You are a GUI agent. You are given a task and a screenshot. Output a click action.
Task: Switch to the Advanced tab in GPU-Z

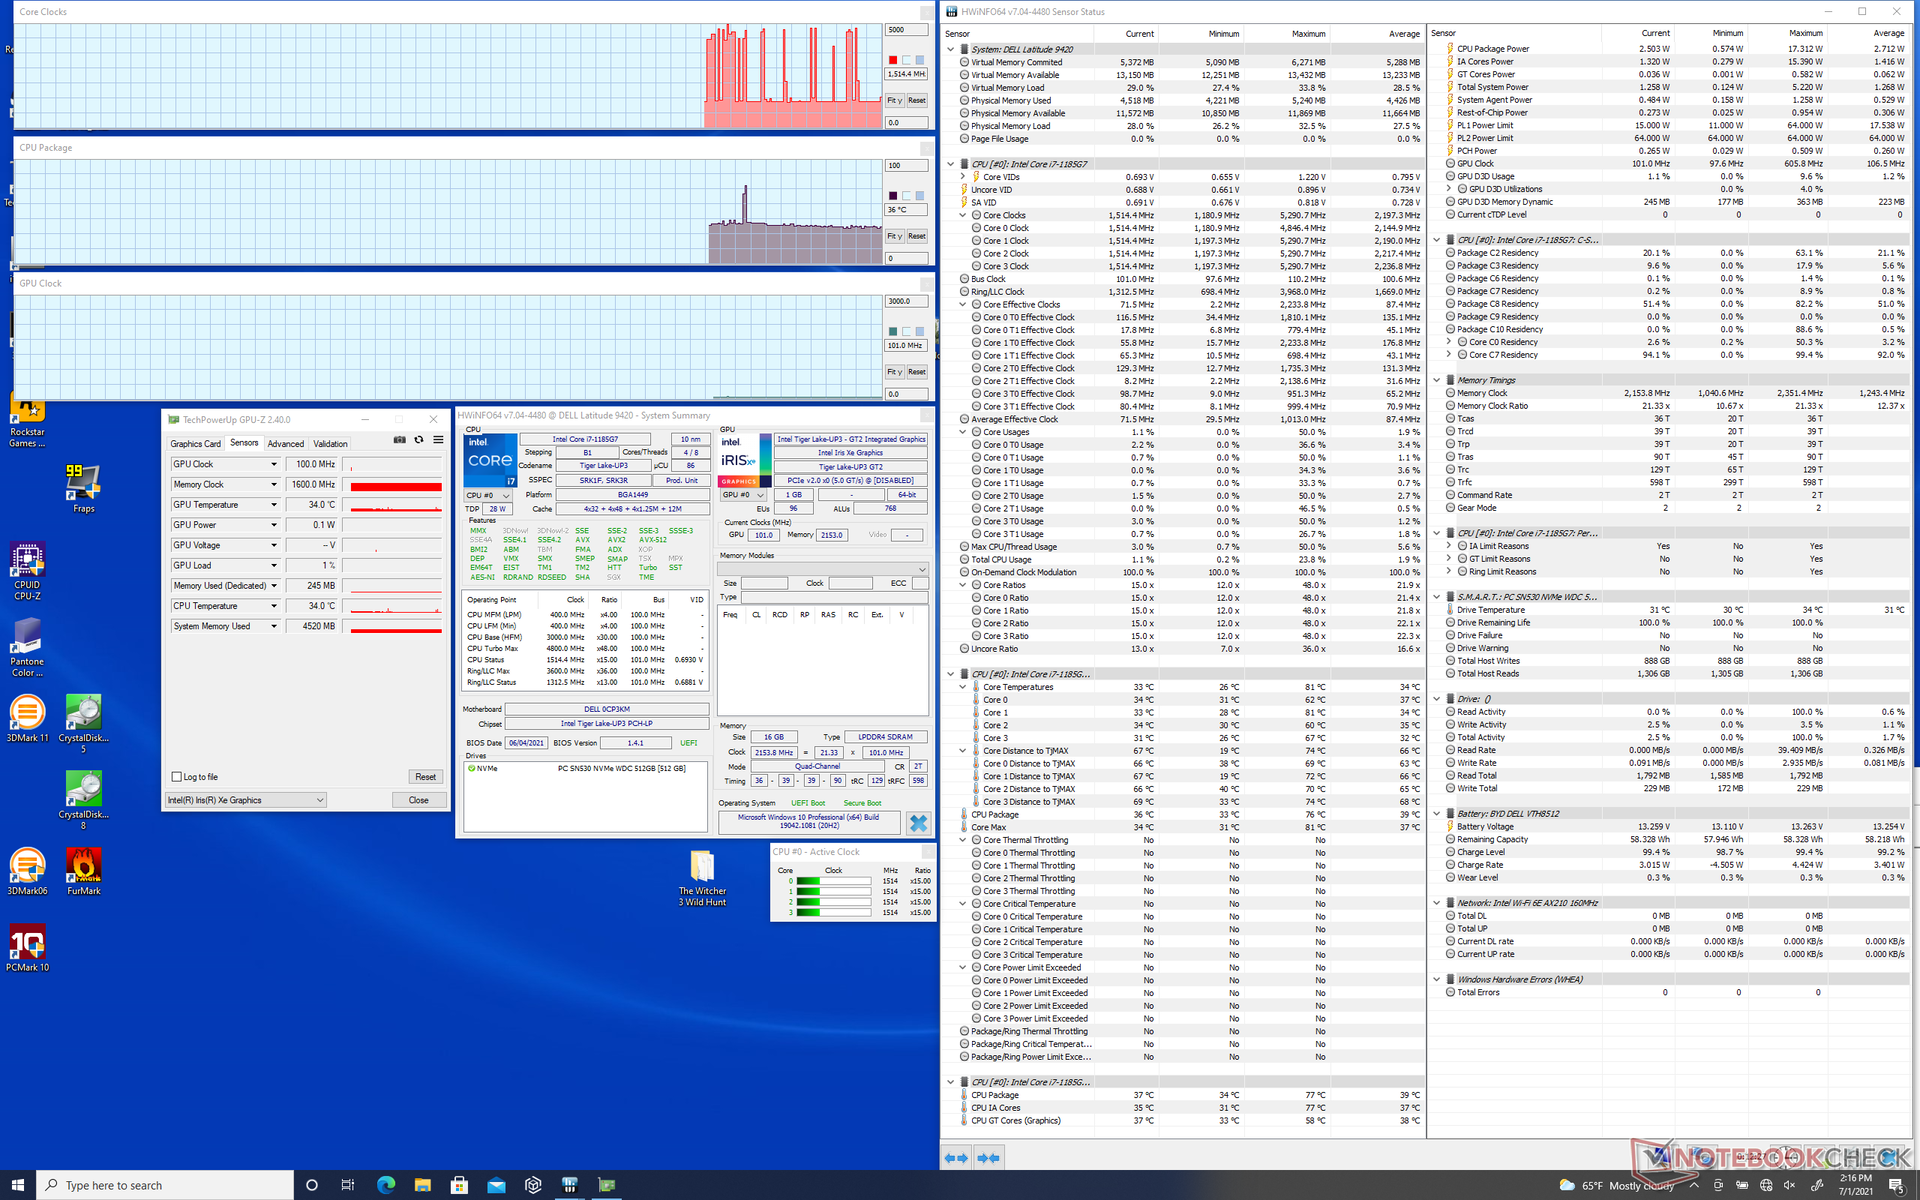[x=285, y=444]
